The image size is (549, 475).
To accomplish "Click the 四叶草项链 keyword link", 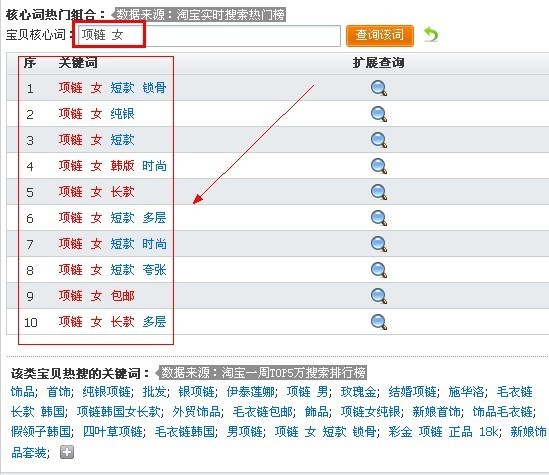I will 112,432.
